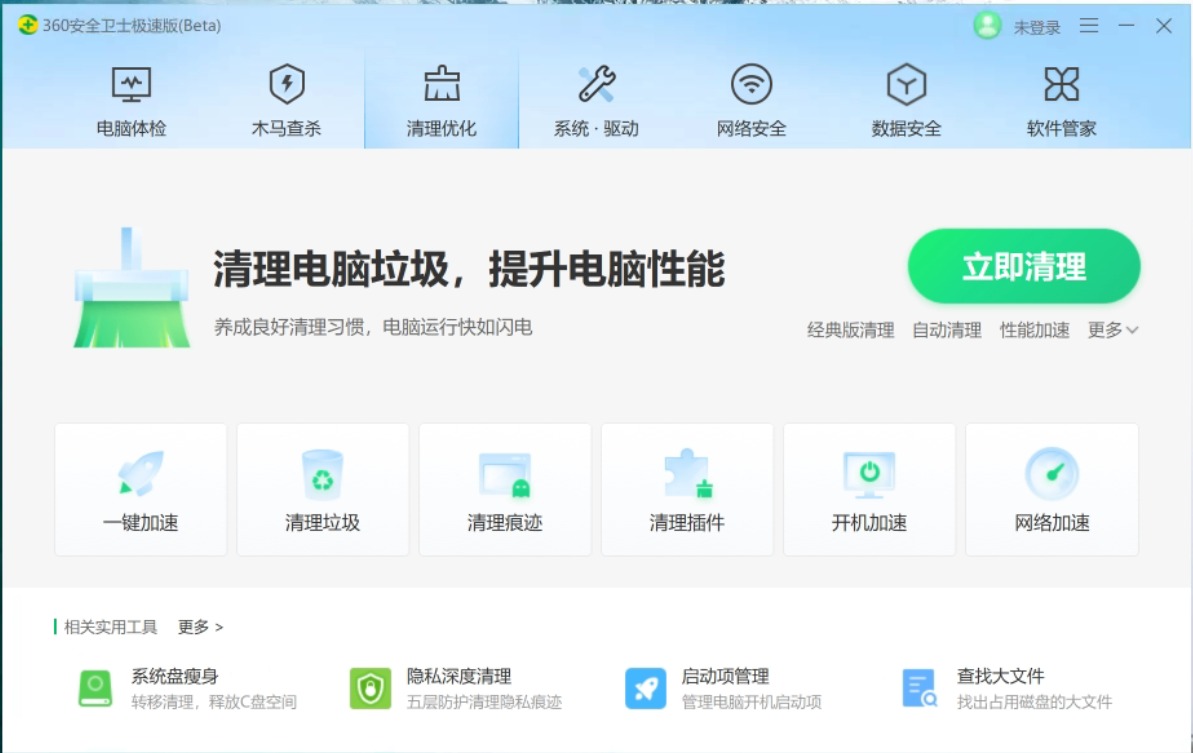1193x753 pixels.
Task: Click the 立即清理 button
Action: pos(1024,266)
